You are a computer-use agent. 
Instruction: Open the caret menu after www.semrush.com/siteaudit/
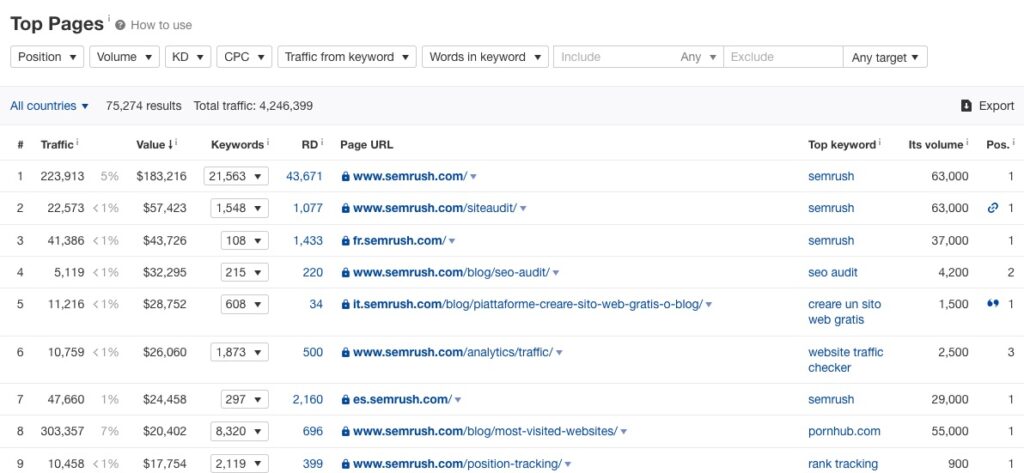pos(523,209)
